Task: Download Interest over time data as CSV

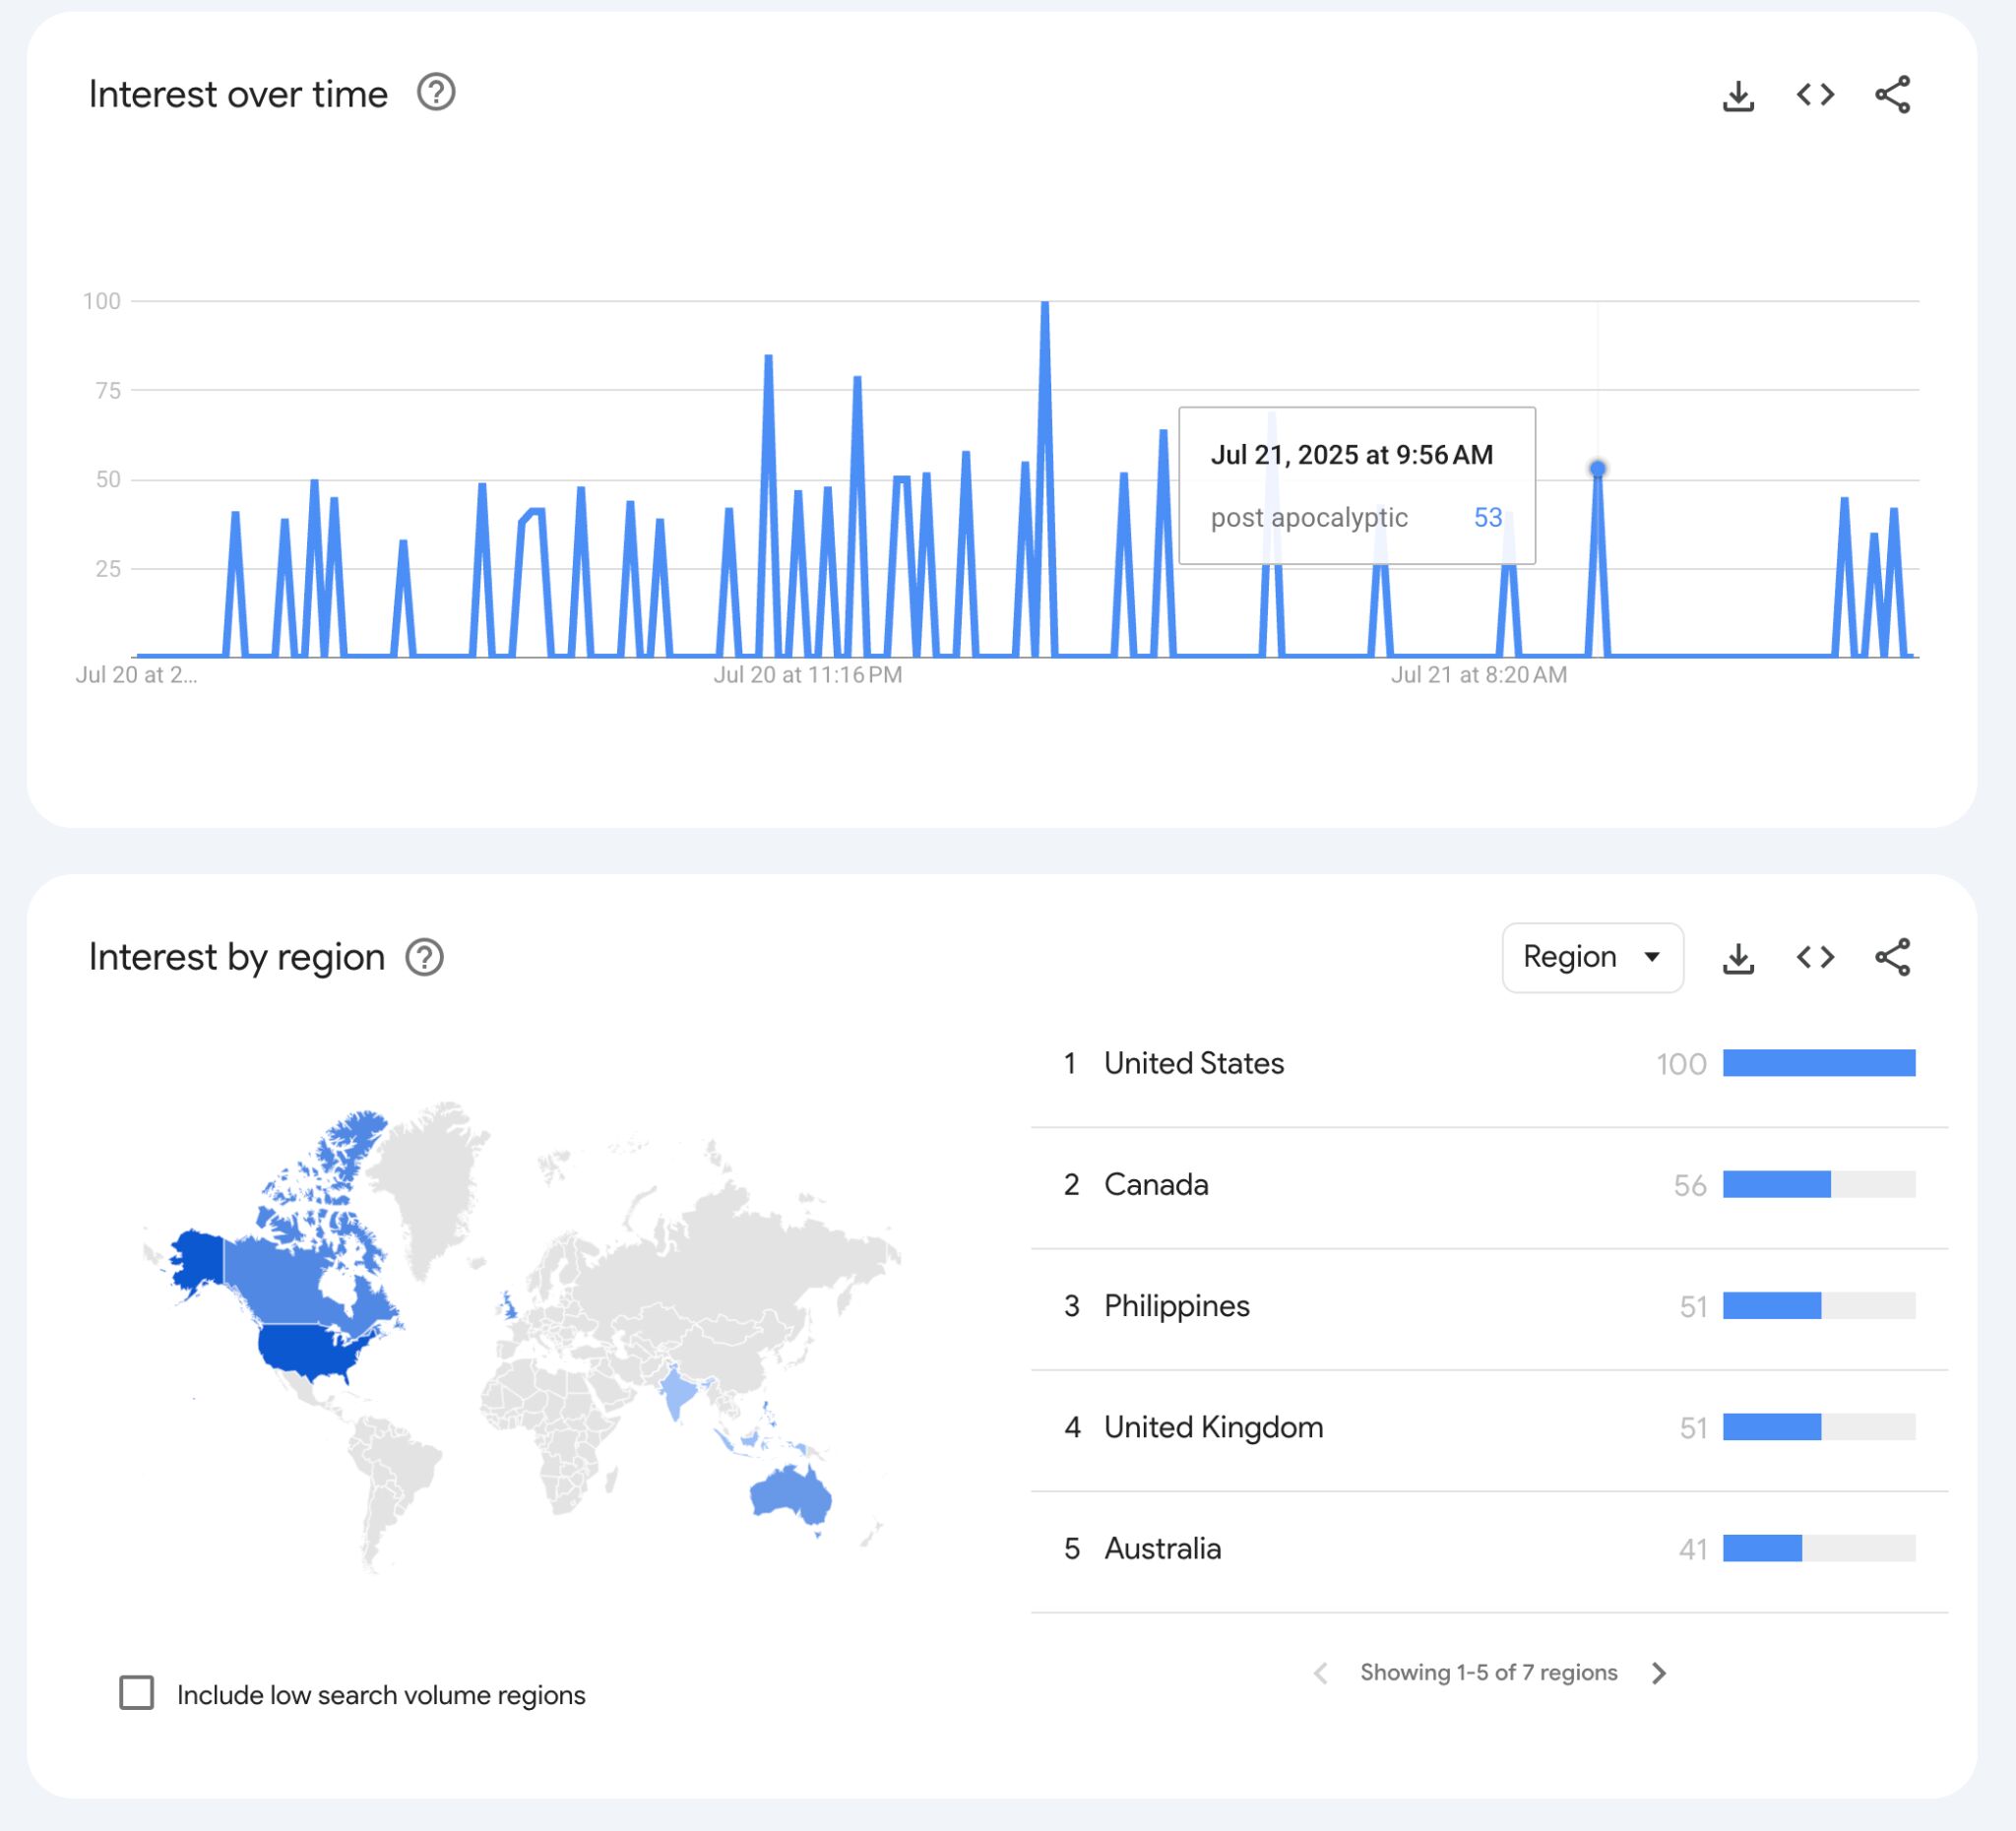Action: (1738, 96)
